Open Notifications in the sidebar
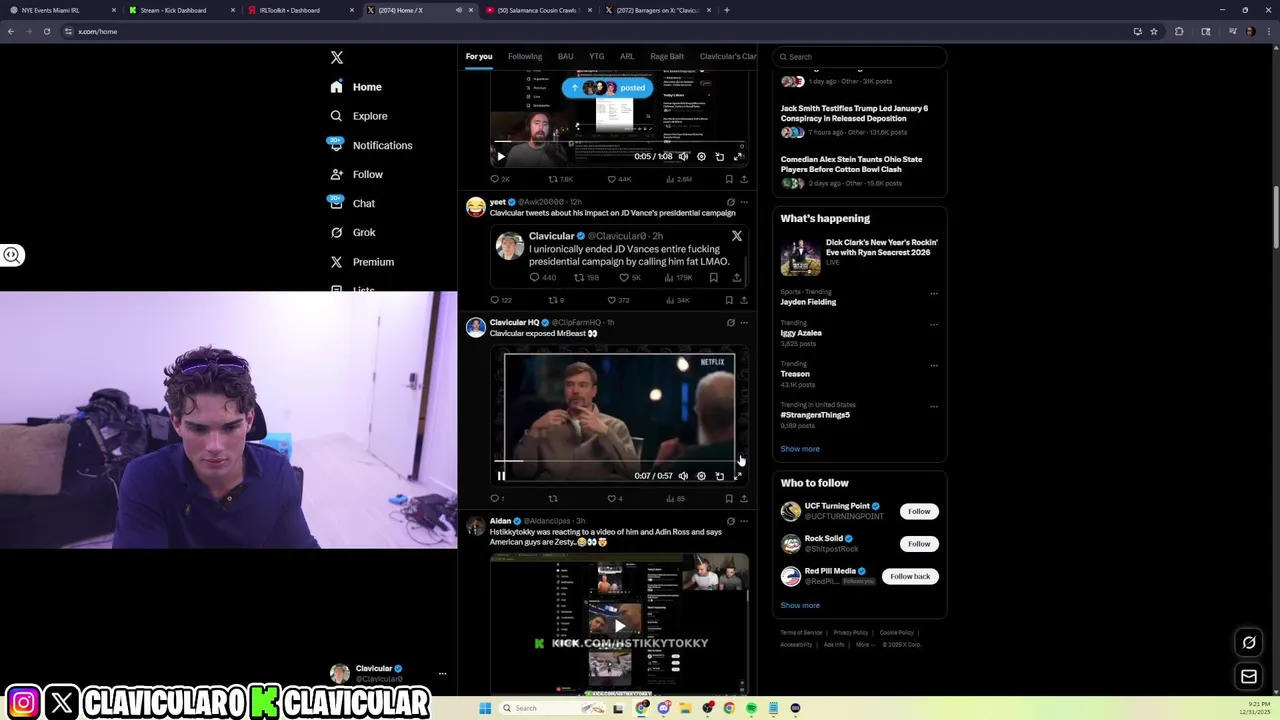This screenshot has width=1280, height=720. pyautogui.click(x=371, y=145)
